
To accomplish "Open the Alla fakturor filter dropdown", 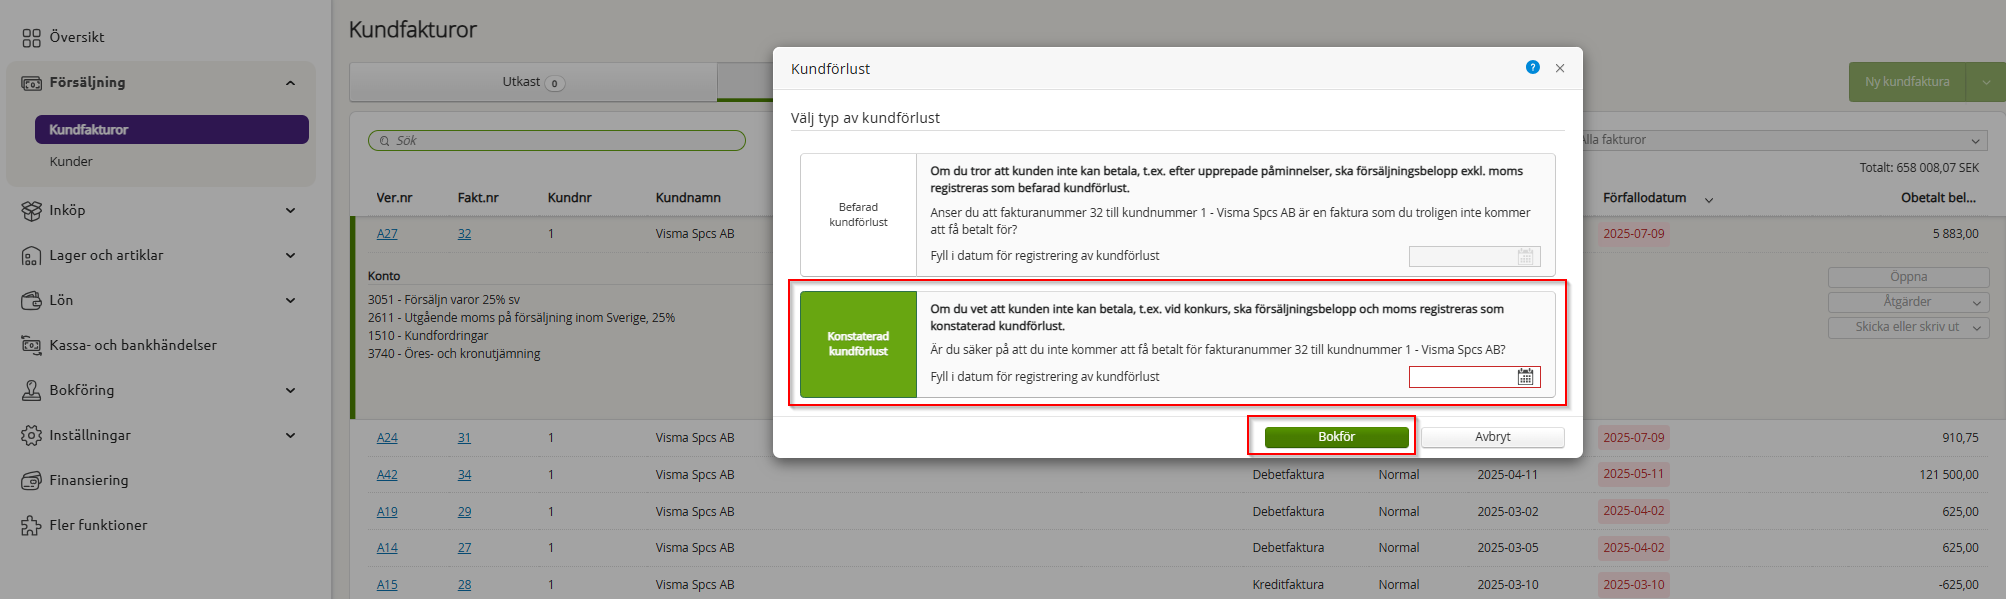I will (x=1780, y=140).
